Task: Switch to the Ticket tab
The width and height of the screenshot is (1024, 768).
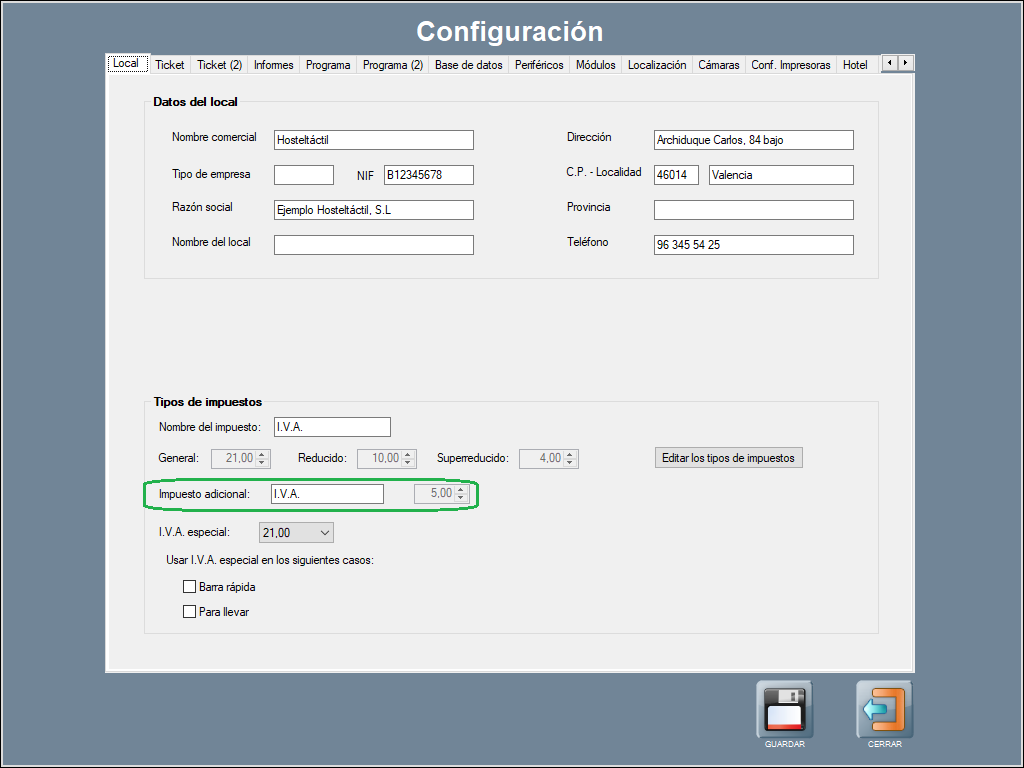Action: pos(169,65)
